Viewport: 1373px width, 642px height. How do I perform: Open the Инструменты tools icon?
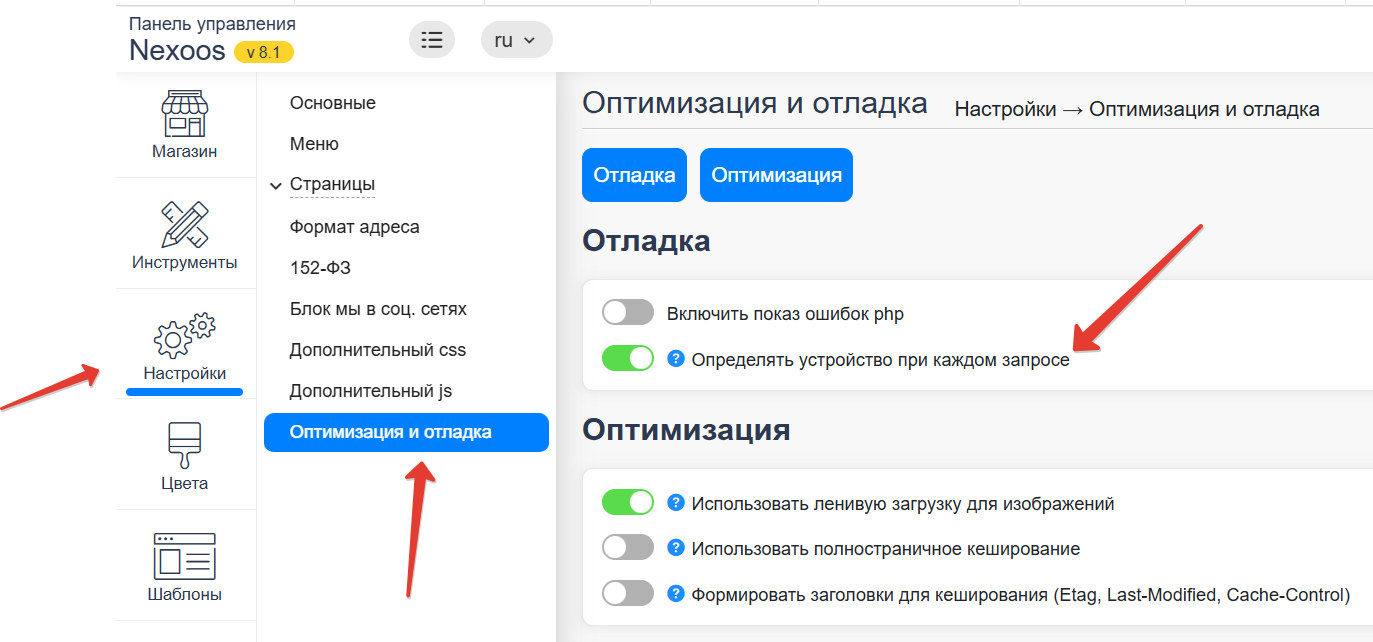[x=184, y=224]
